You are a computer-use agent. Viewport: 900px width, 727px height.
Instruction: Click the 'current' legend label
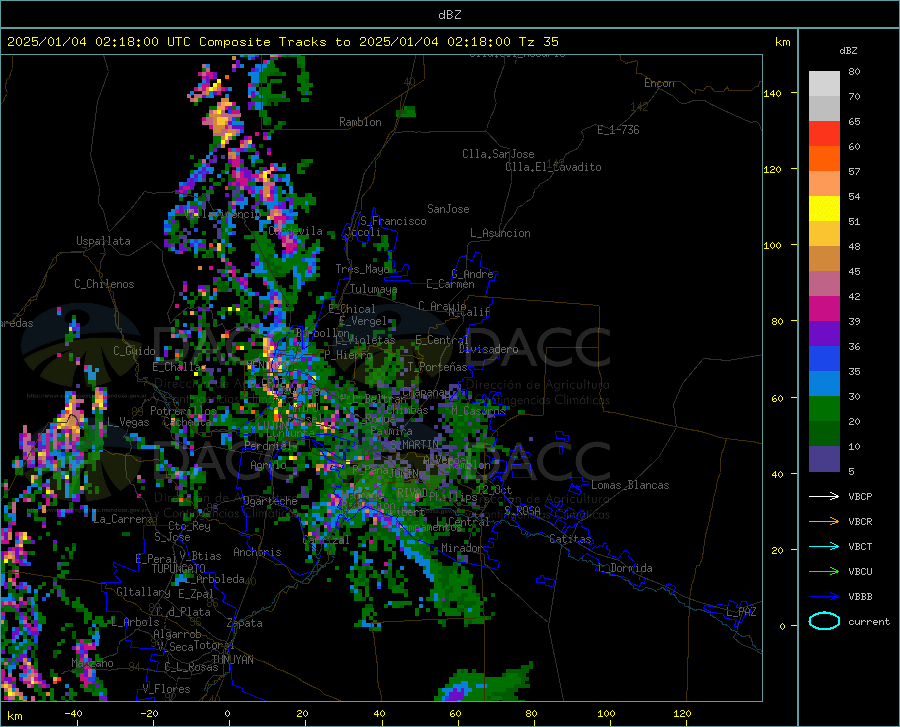click(869, 621)
